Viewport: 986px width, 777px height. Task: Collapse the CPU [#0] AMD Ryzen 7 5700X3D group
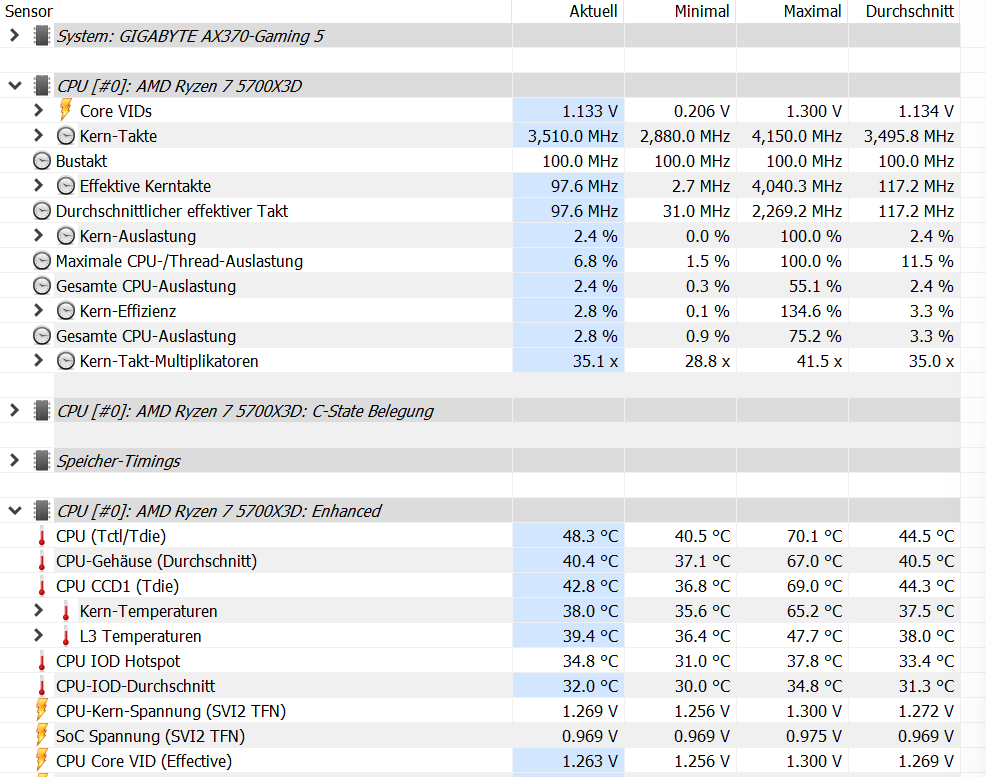click(14, 86)
